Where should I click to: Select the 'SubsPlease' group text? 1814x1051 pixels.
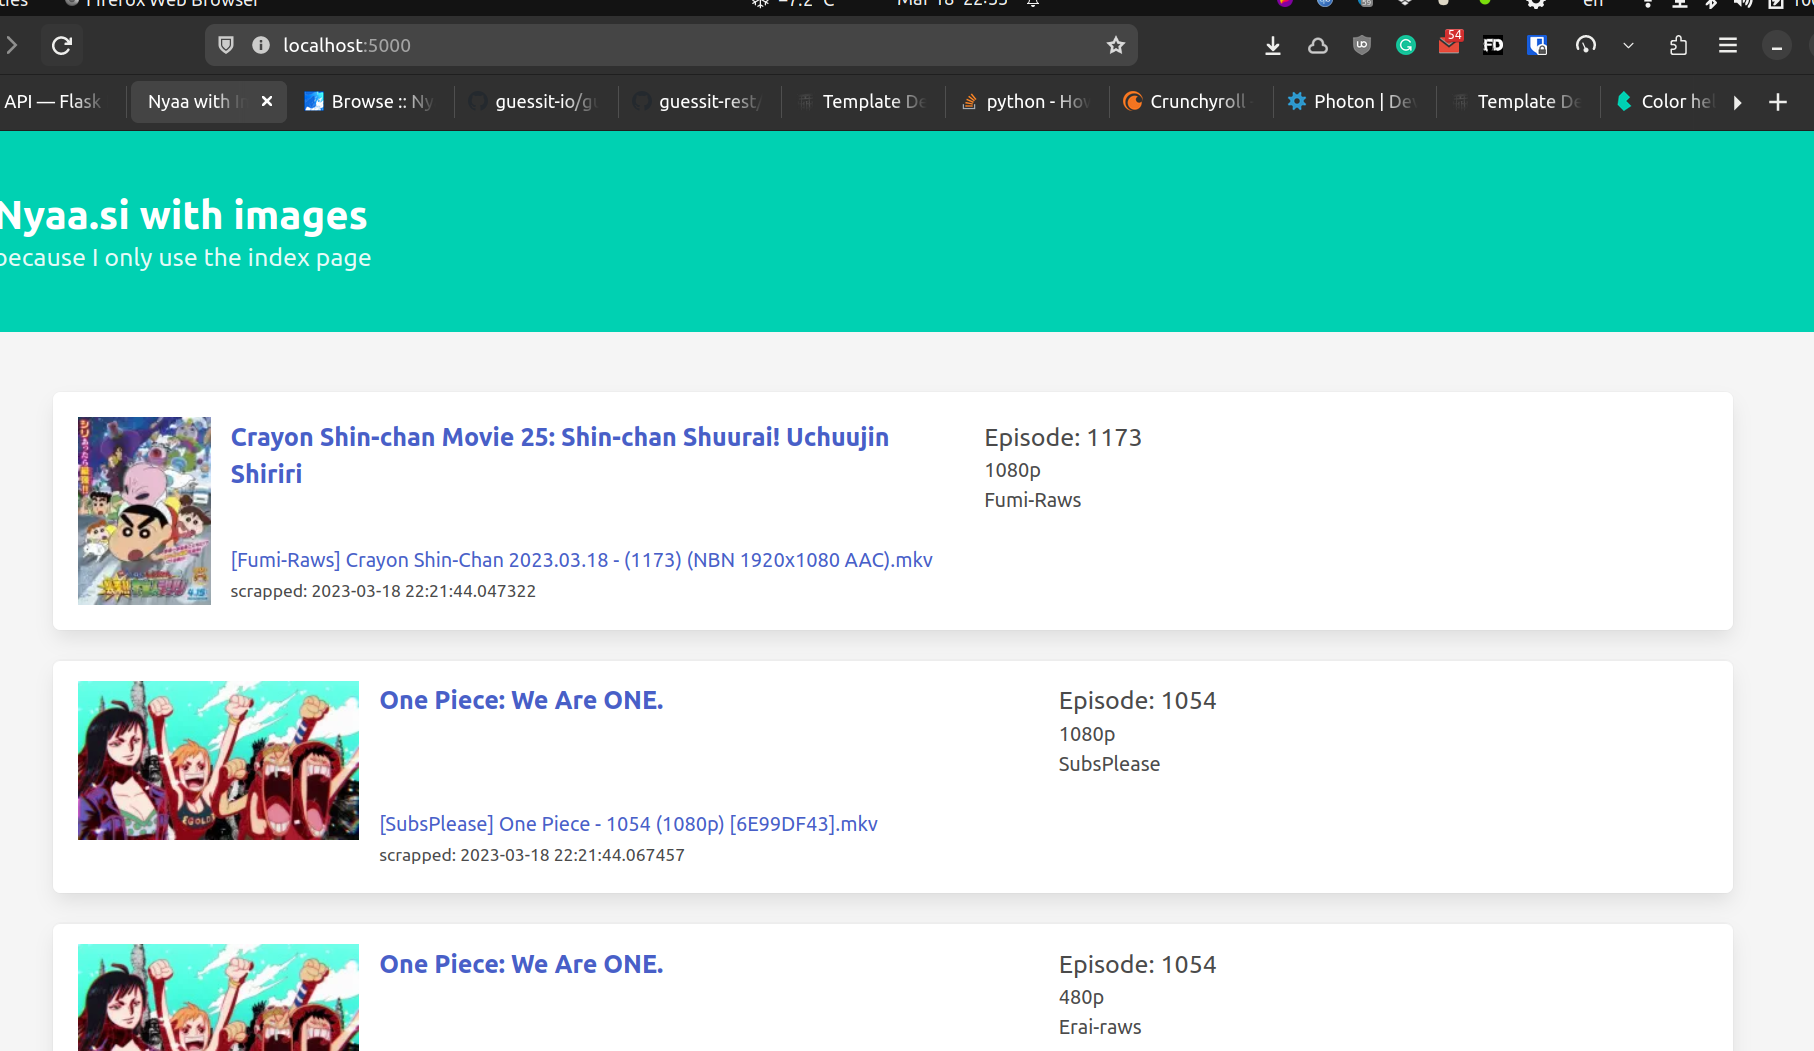(1109, 764)
